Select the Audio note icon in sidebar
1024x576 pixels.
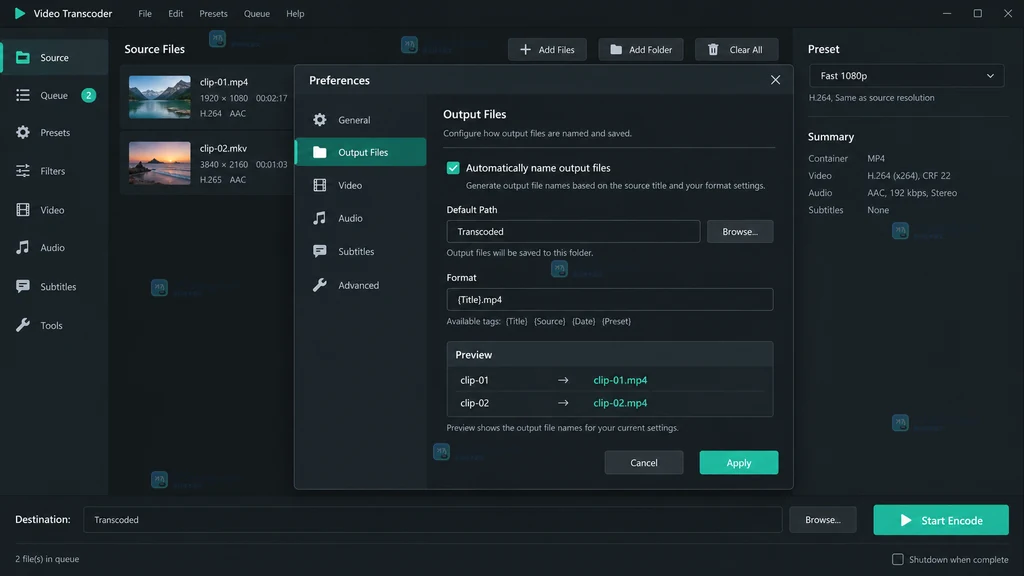pos(23,248)
